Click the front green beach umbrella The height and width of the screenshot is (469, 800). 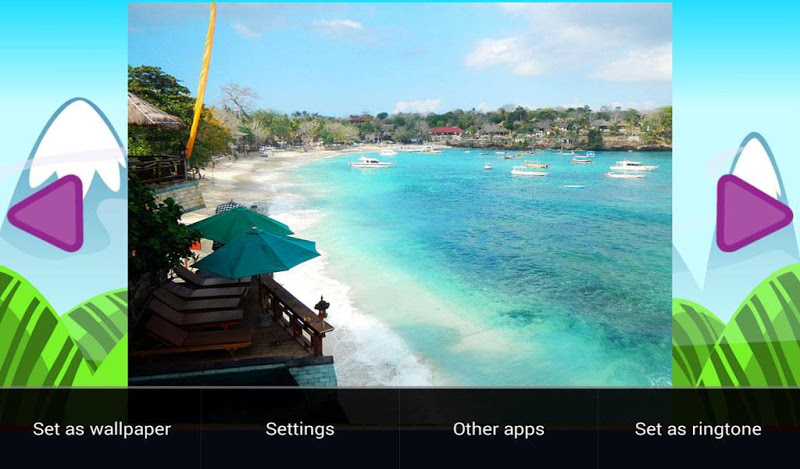point(257,253)
